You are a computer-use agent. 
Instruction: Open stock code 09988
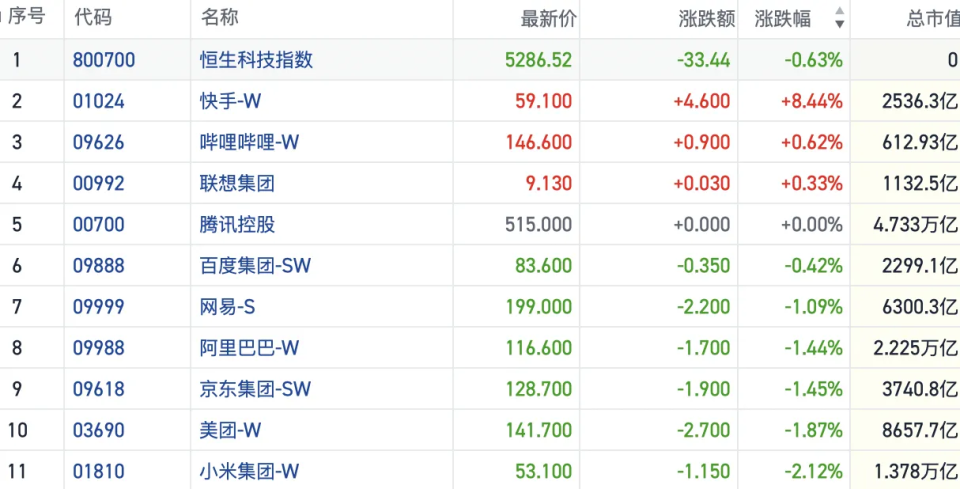(99, 348)
